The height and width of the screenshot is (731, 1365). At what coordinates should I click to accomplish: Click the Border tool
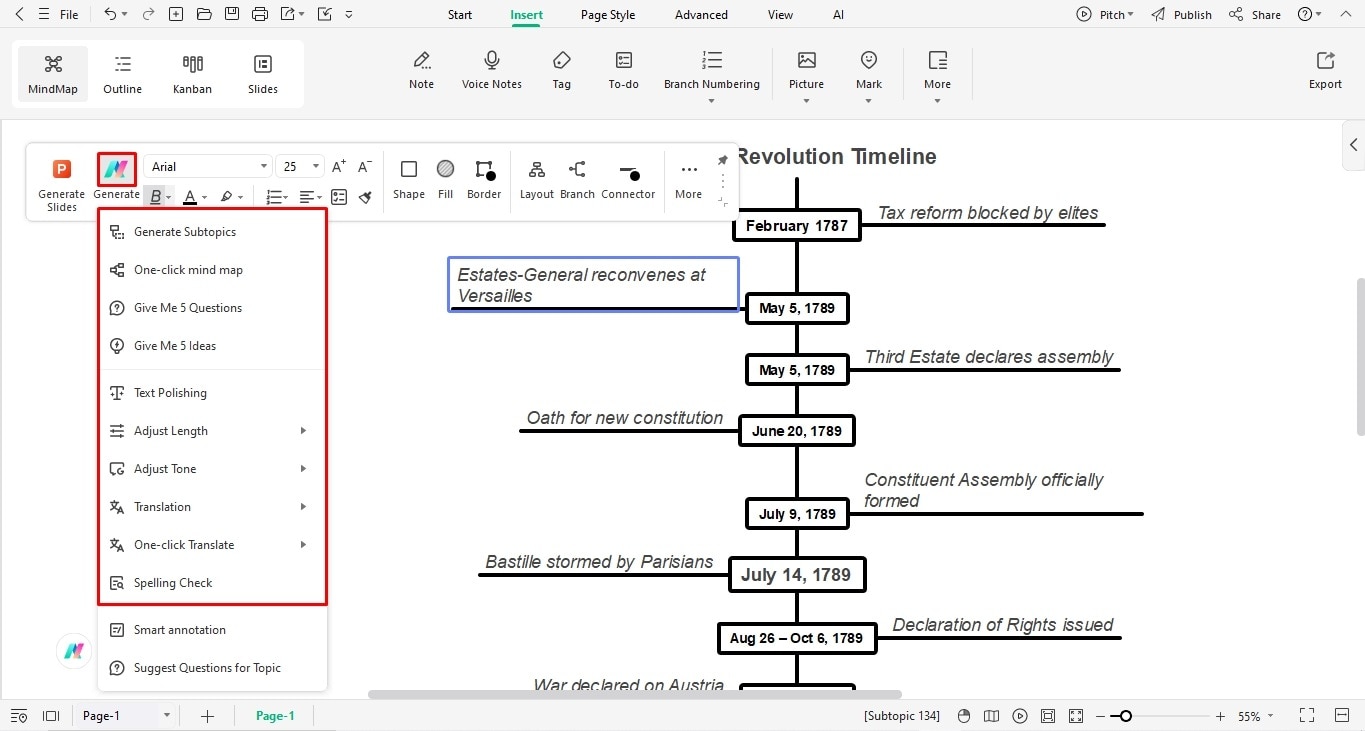[x=484, y=179]
